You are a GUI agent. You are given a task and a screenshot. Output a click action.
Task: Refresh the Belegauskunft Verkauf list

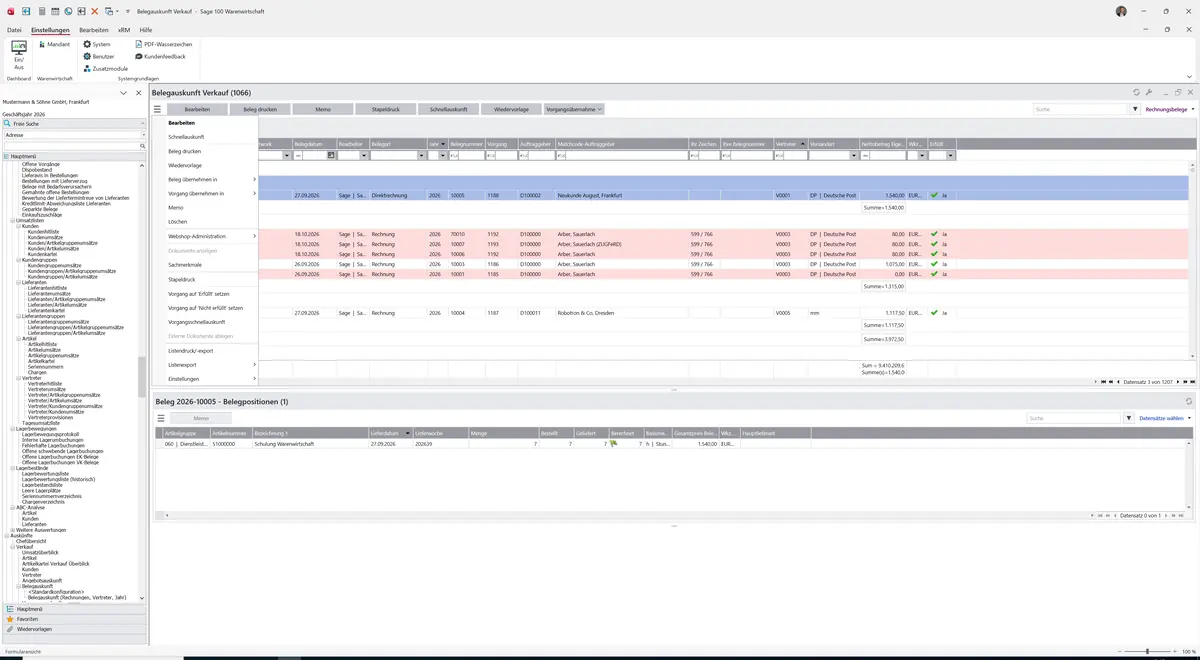tap(1136, 93)
